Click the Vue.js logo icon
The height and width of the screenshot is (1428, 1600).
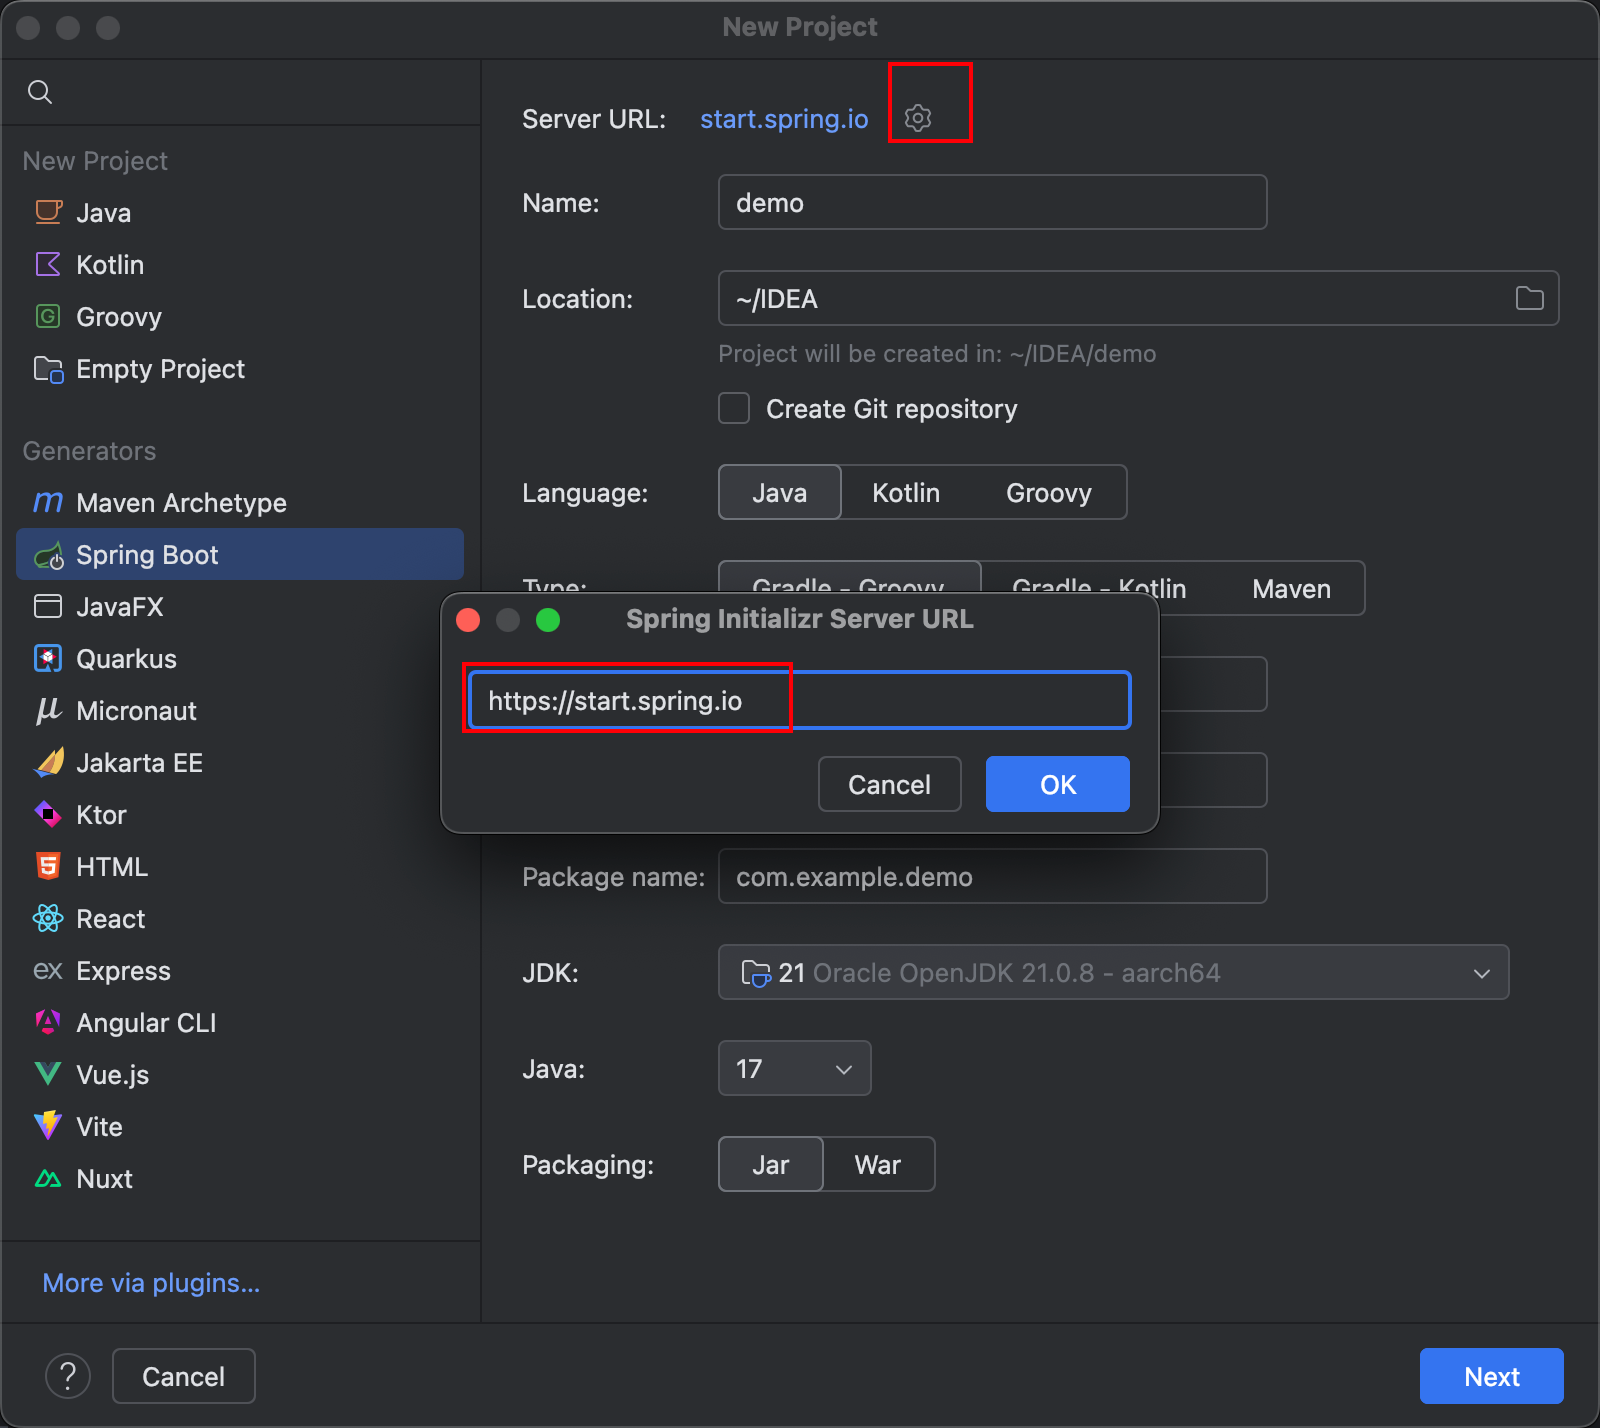point(48,1074)
